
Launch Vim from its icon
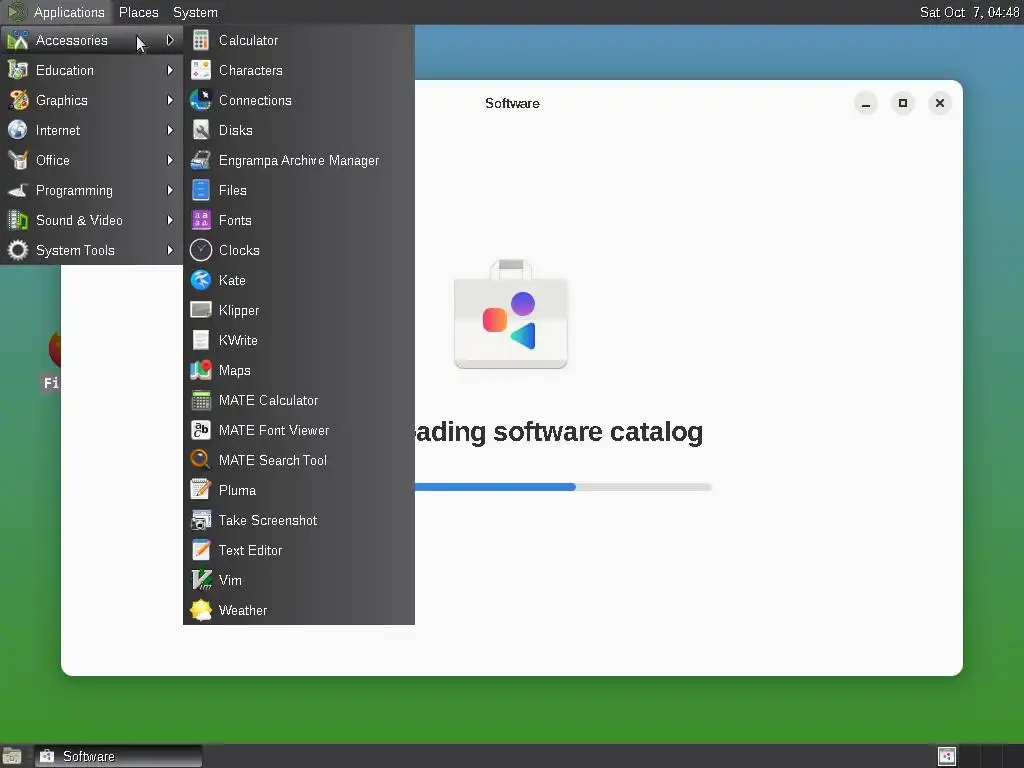200,581
